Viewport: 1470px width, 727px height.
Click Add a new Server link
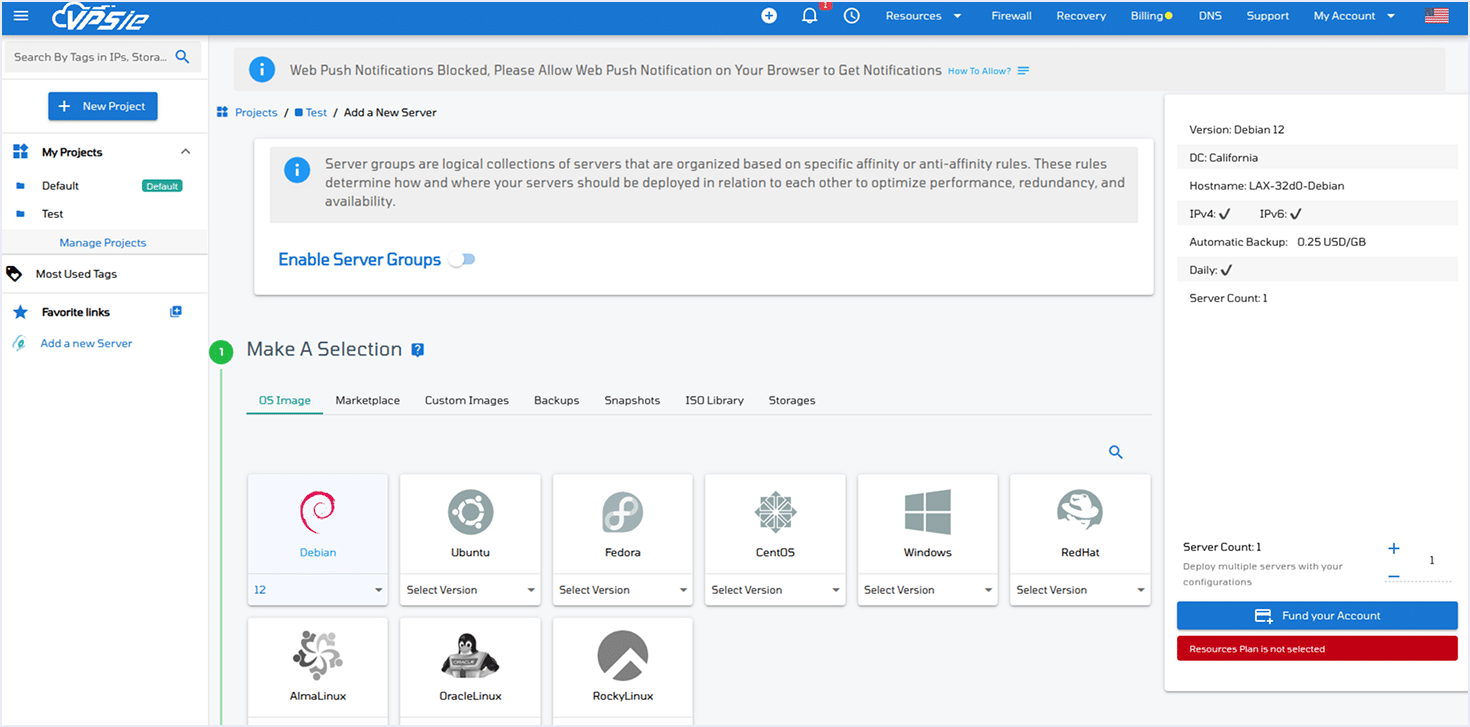(86, 343)
